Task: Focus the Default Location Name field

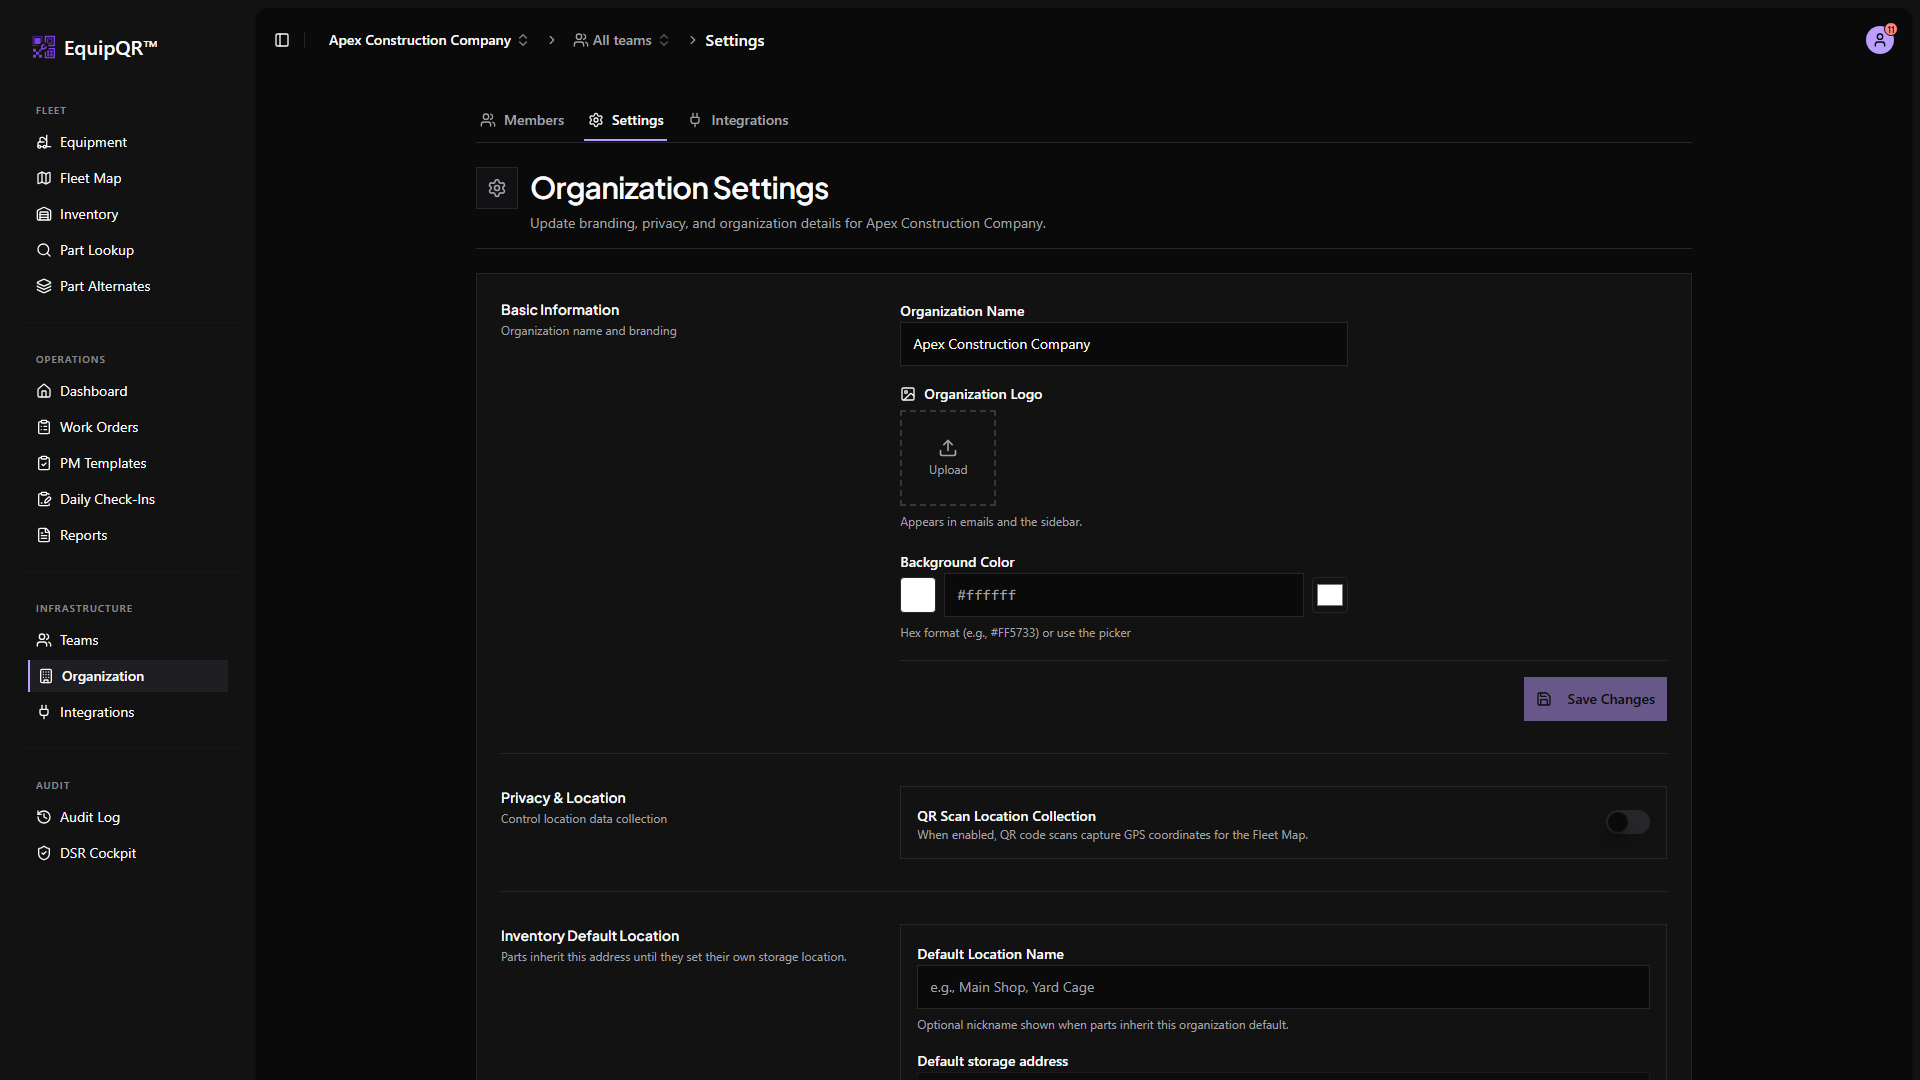Action: (1283, 987)
